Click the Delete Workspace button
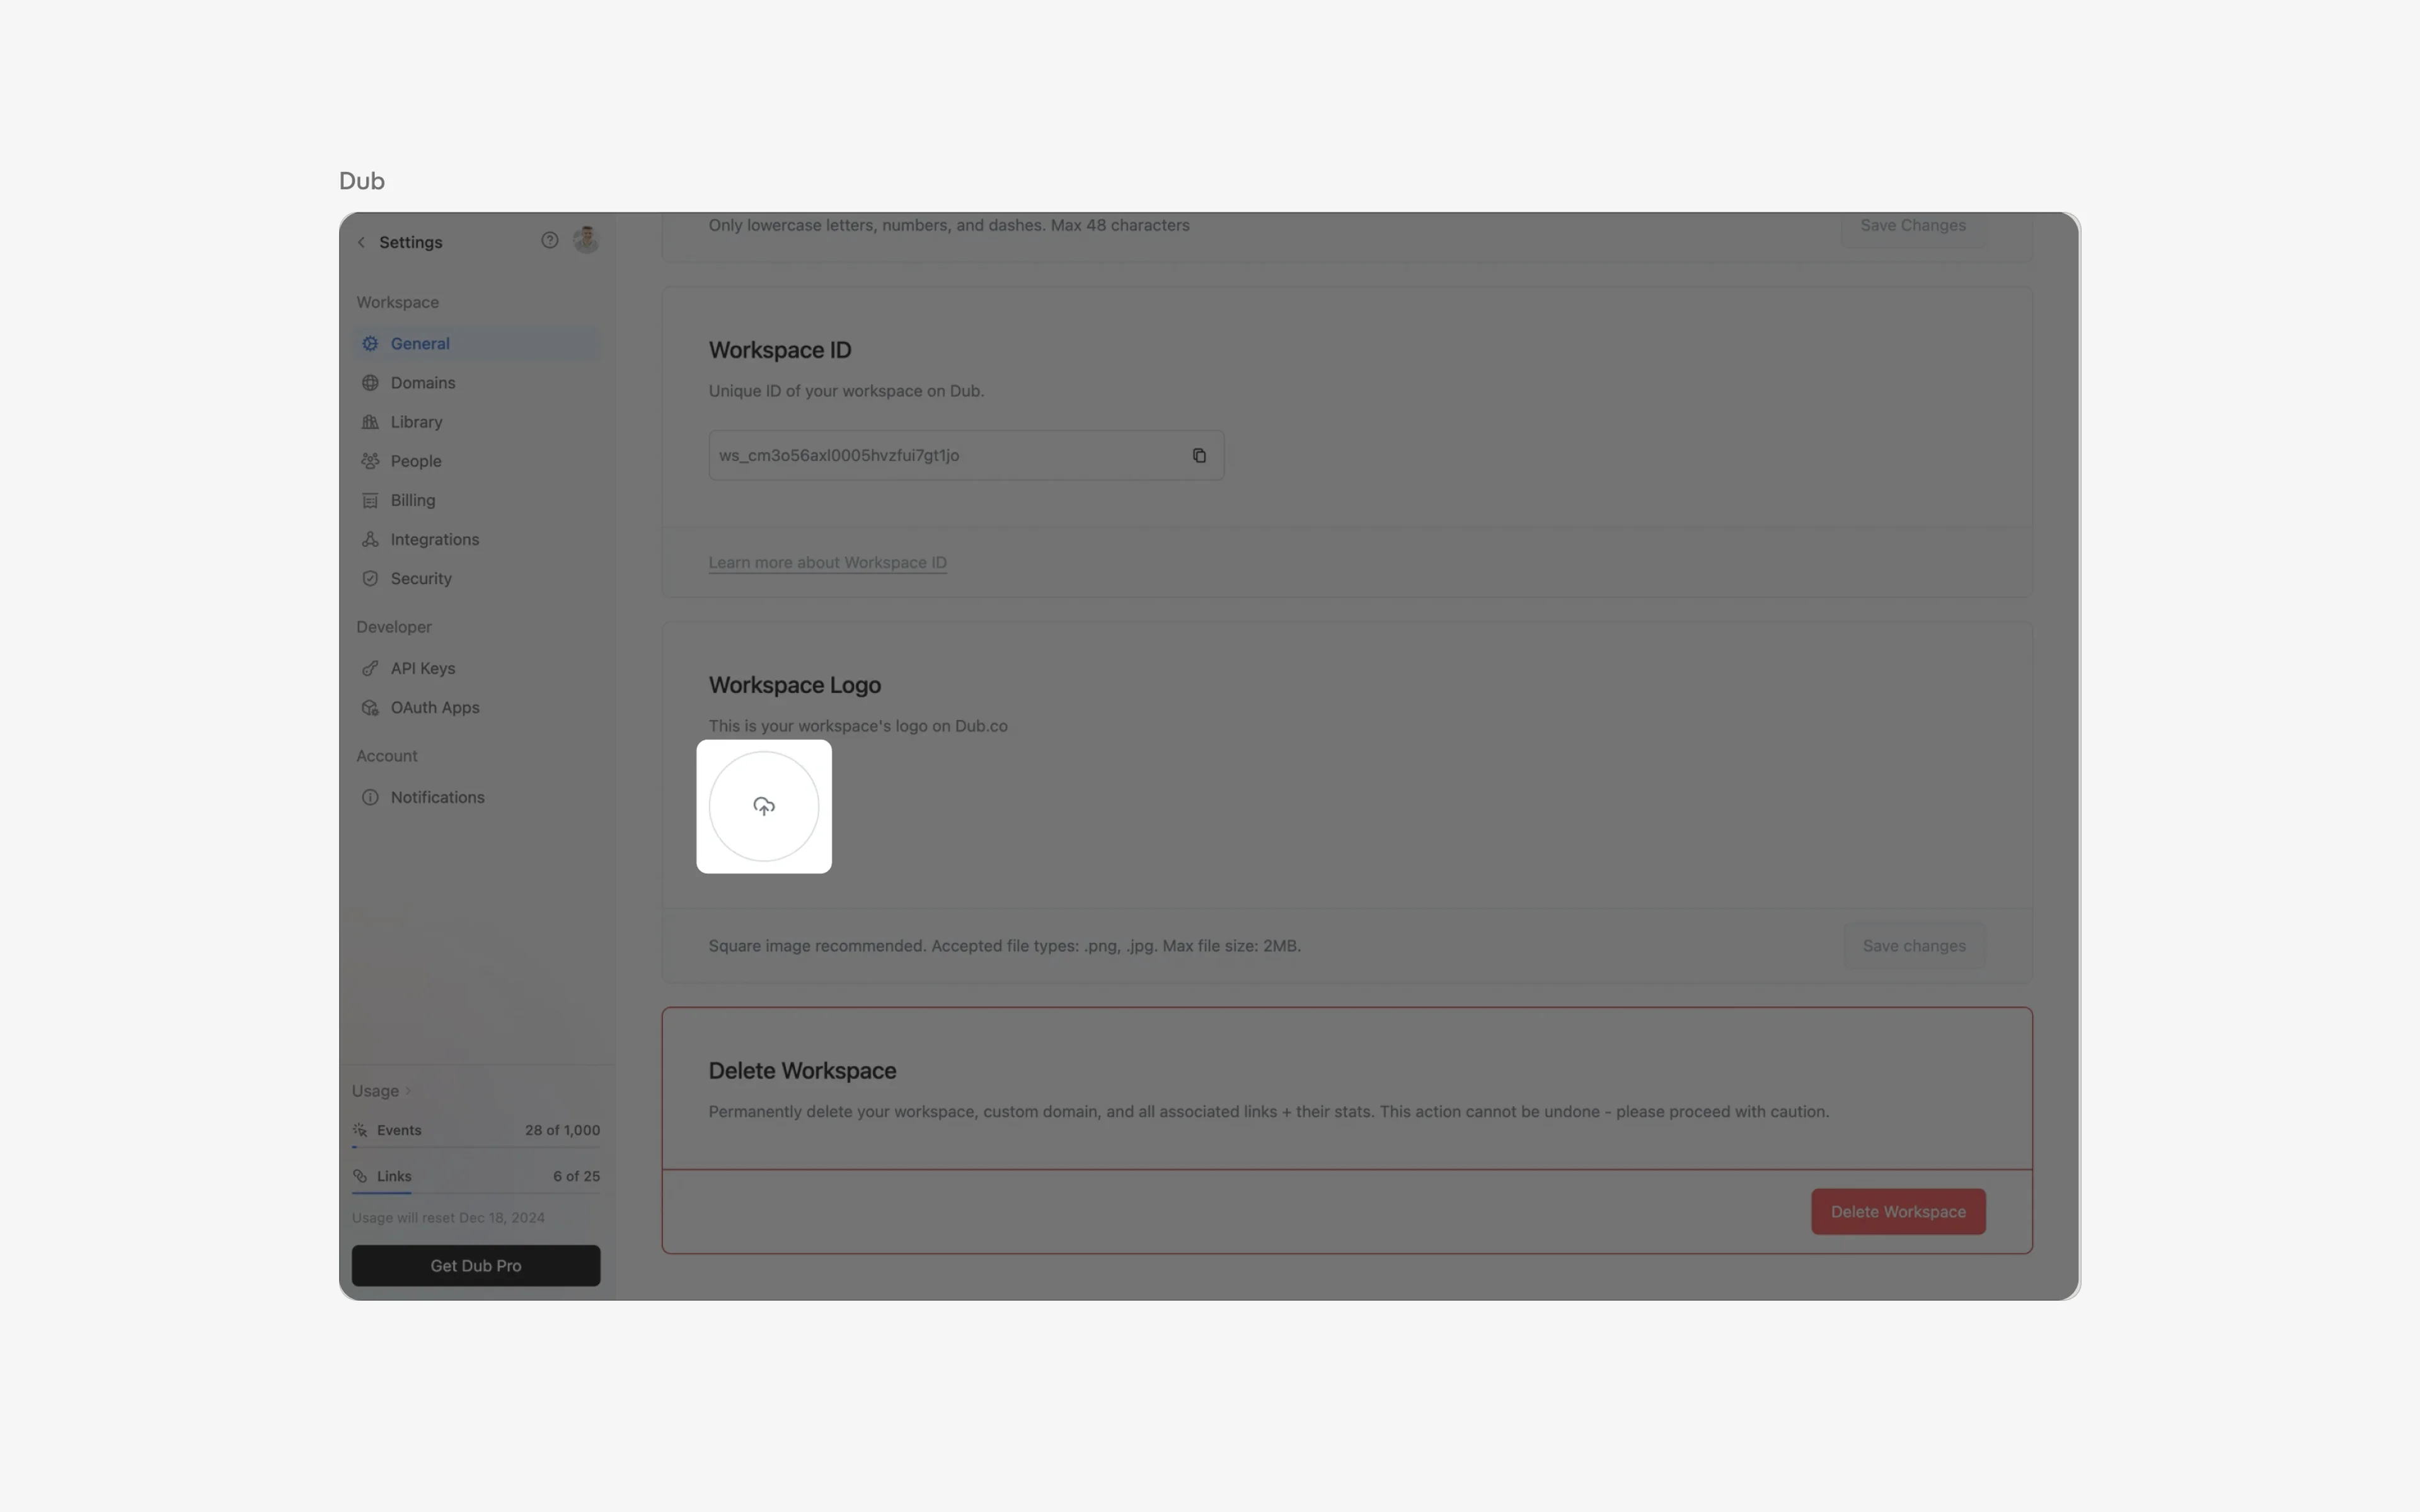 (1896, 1211)
